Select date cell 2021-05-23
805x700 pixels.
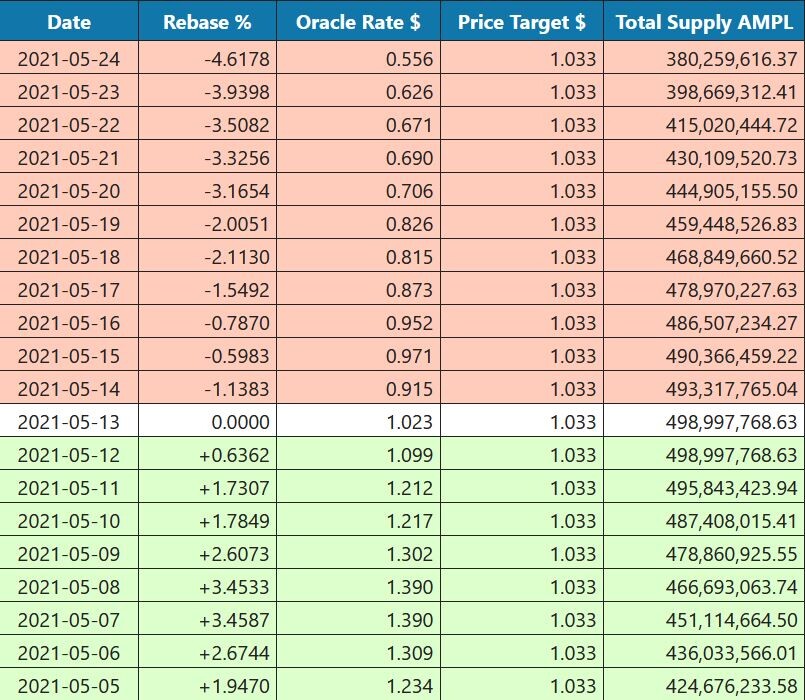(x=69, y=92)
